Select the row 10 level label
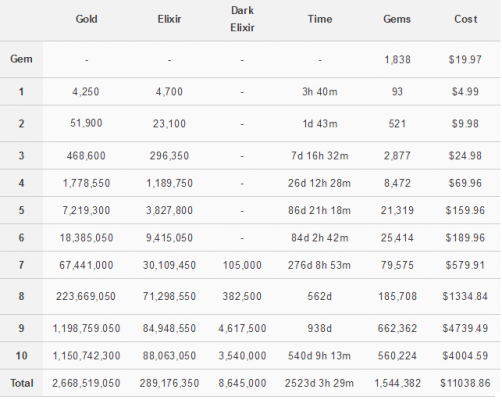502x400 pixels. click(x=21, y=356)
